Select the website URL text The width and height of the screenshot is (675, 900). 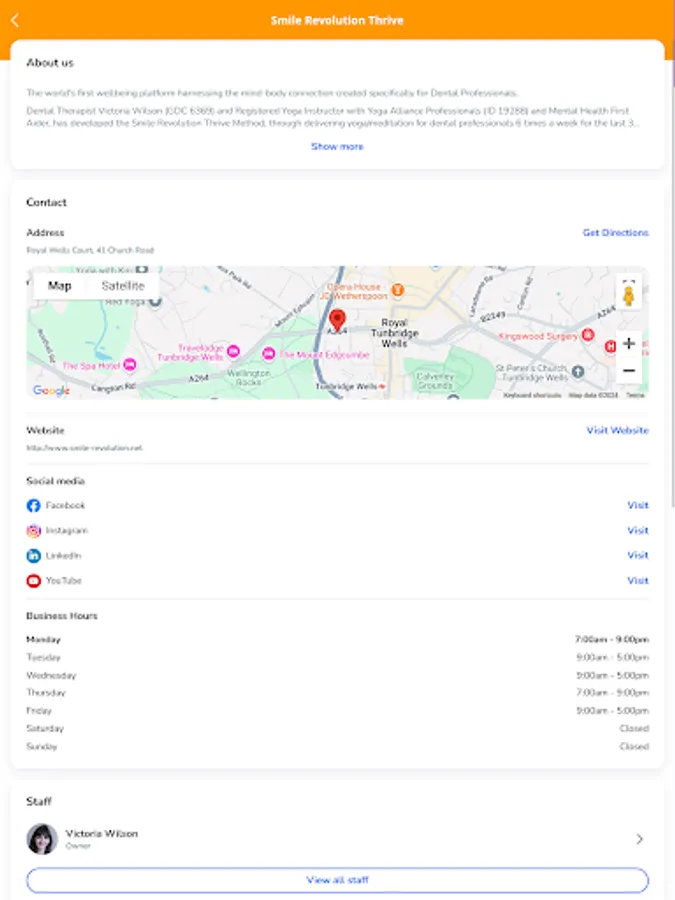[84, 448]
